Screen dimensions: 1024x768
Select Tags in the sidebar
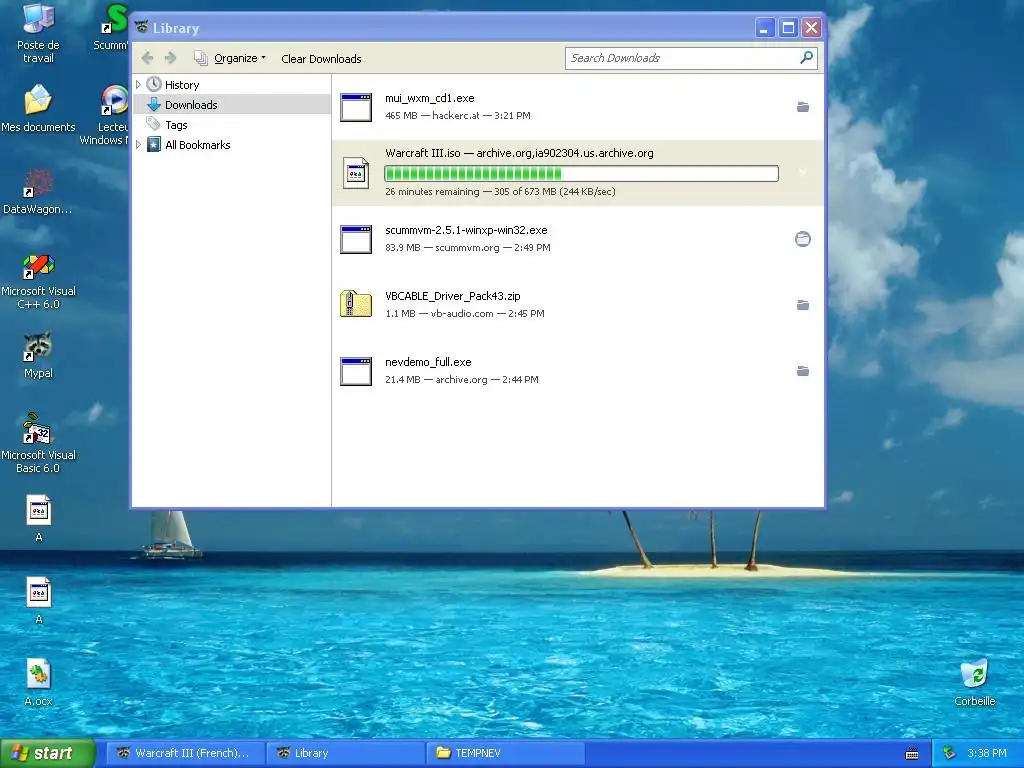tap(176, 125)
